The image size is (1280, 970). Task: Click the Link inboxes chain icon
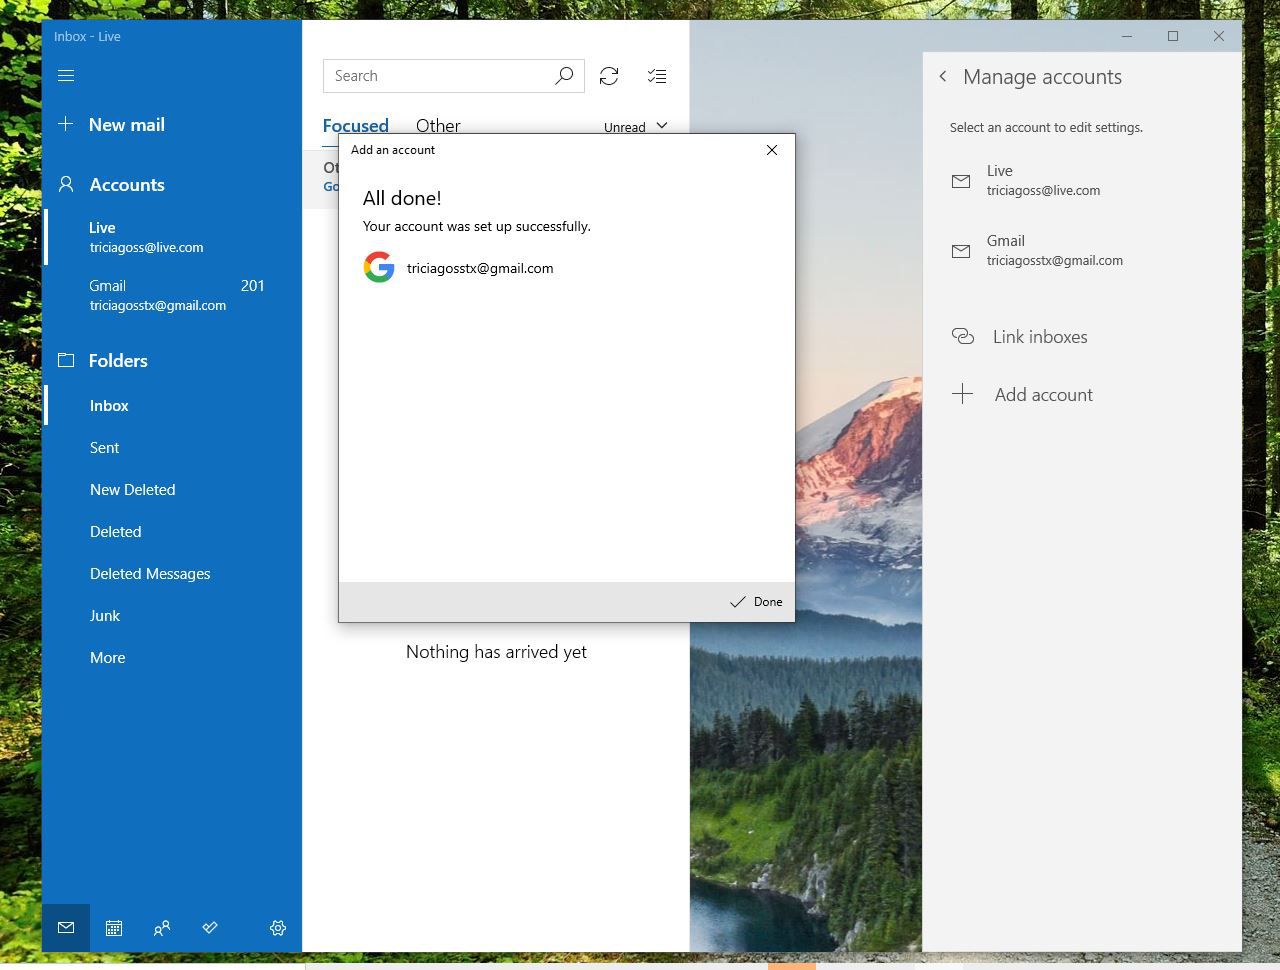(x=962, y=336)
